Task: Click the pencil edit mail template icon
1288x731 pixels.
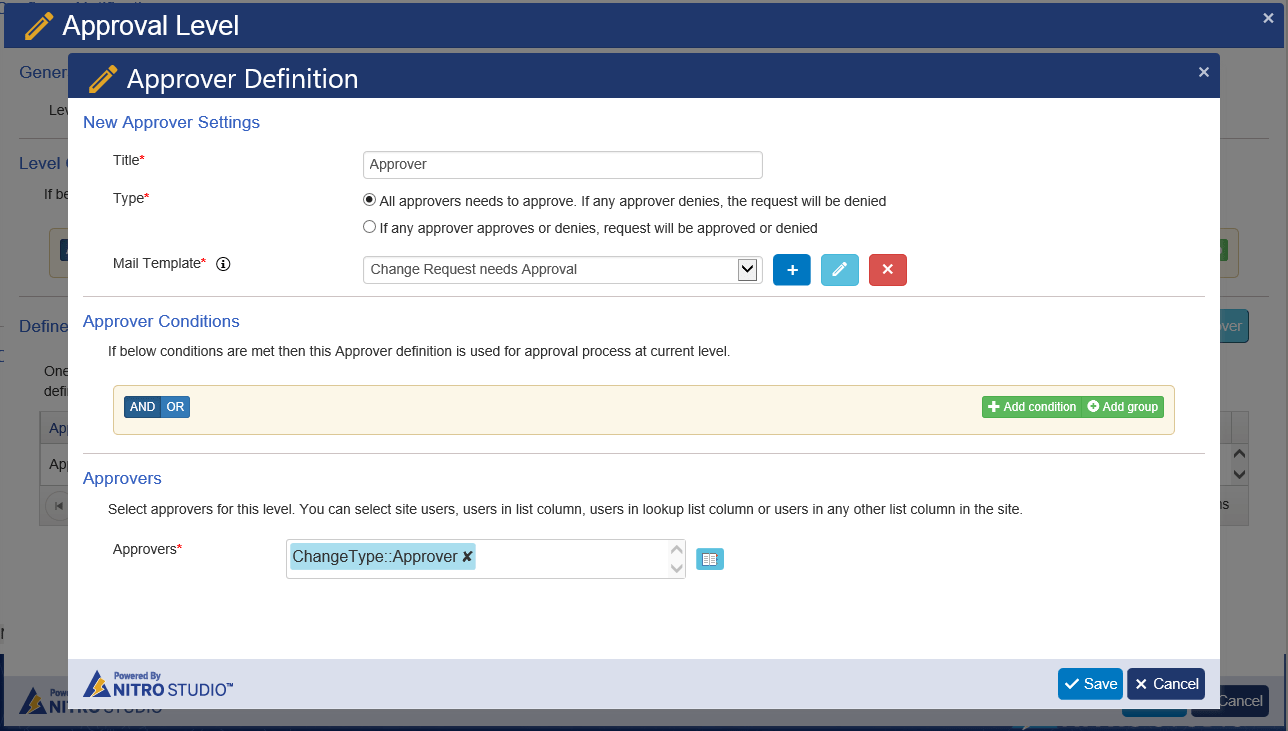Action: point(839,270)
